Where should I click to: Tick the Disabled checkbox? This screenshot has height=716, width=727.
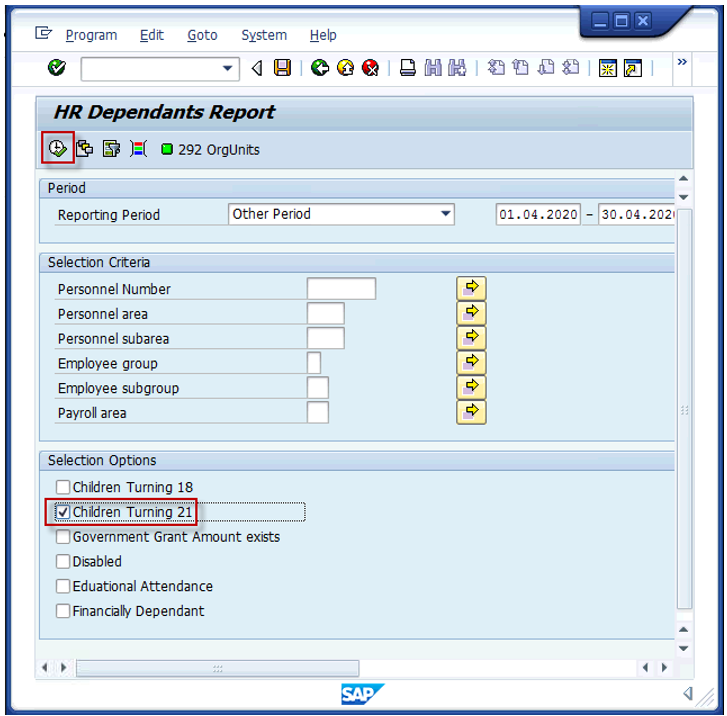tap(63, 561)
